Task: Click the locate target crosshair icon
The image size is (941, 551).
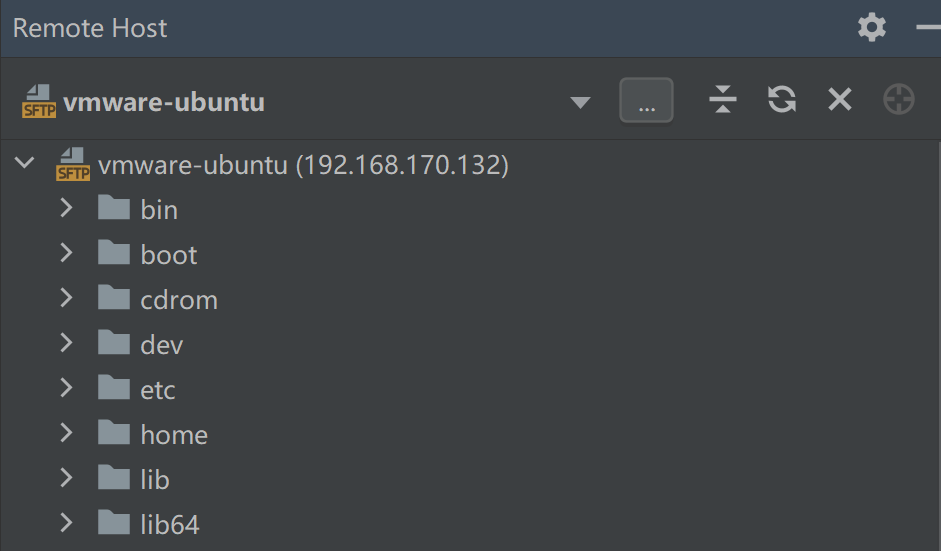Action: click(899, 99)
